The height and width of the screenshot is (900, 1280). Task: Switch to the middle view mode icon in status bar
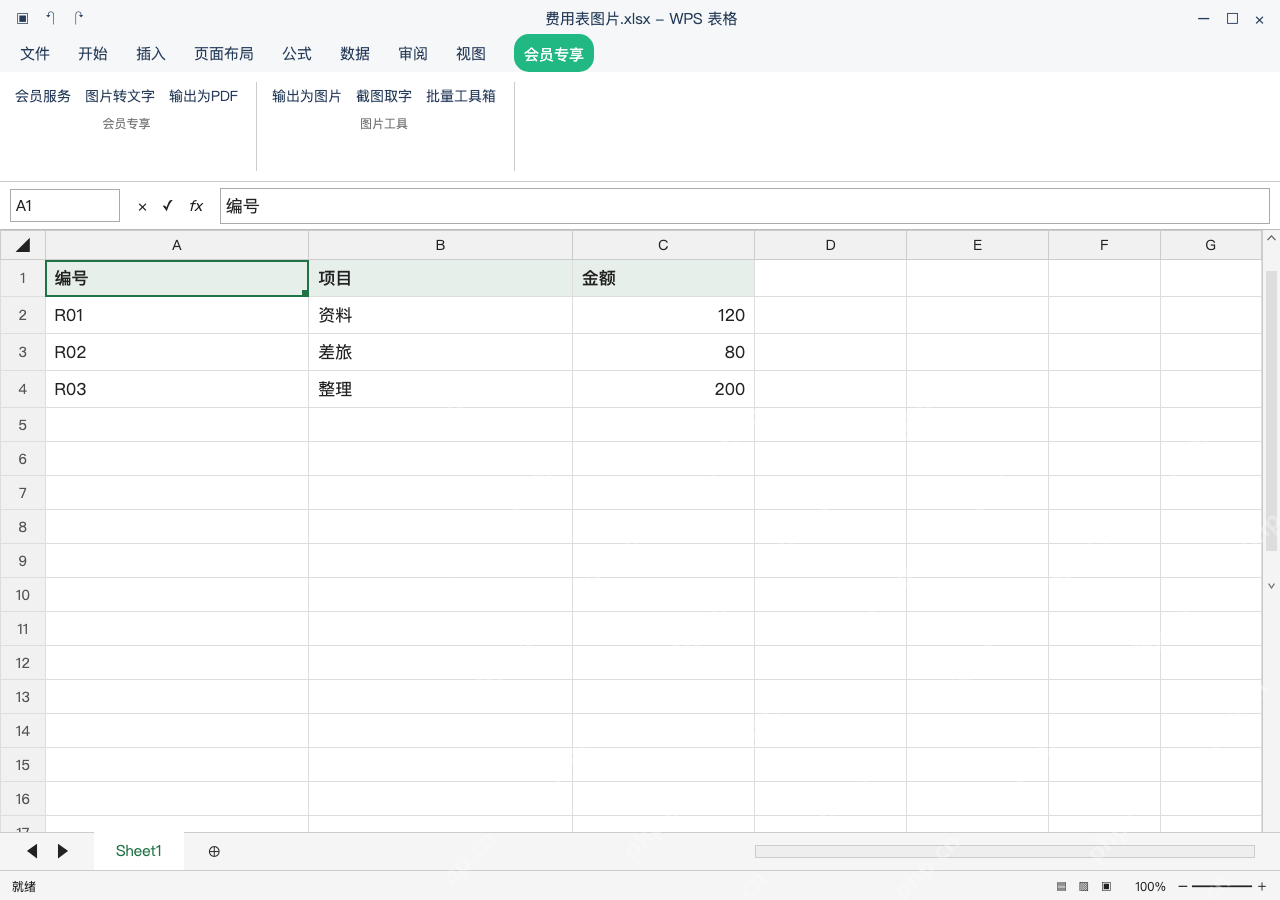1083,887
